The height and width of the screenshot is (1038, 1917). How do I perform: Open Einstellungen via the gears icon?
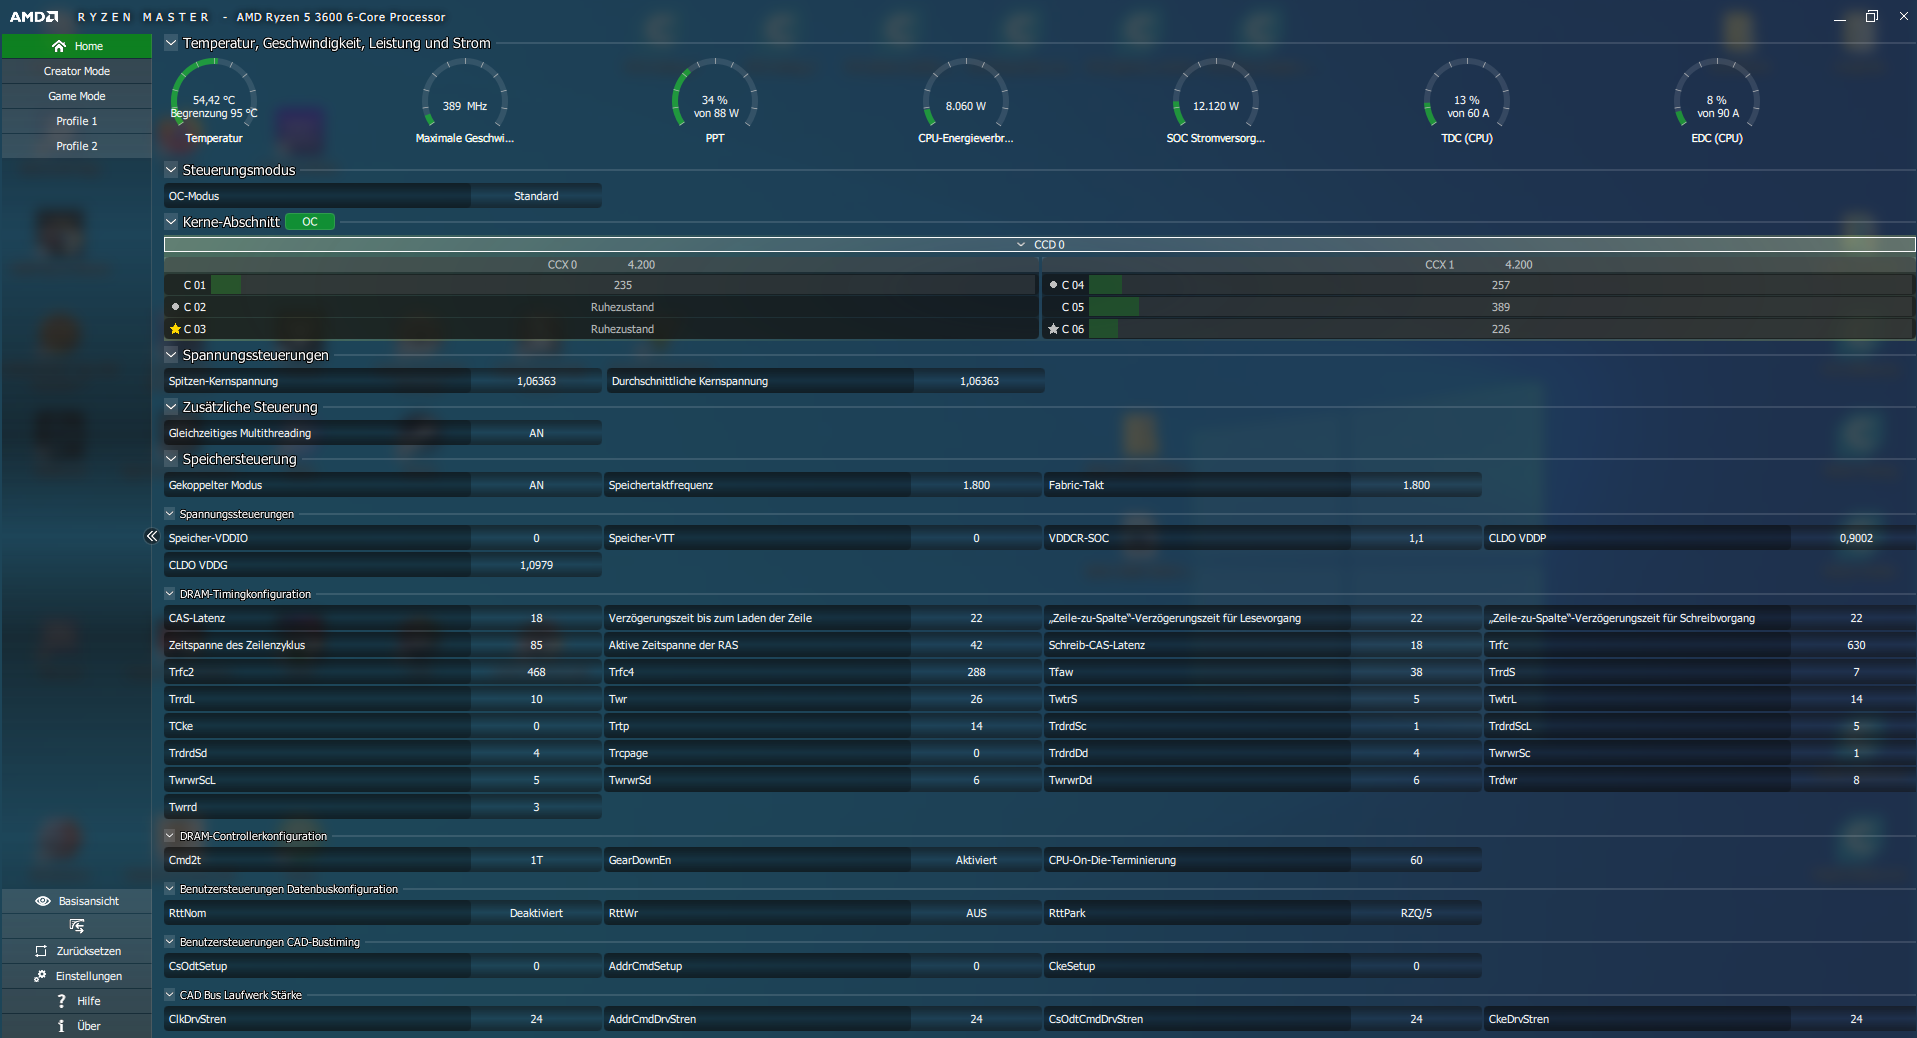[x=40, y=976]
